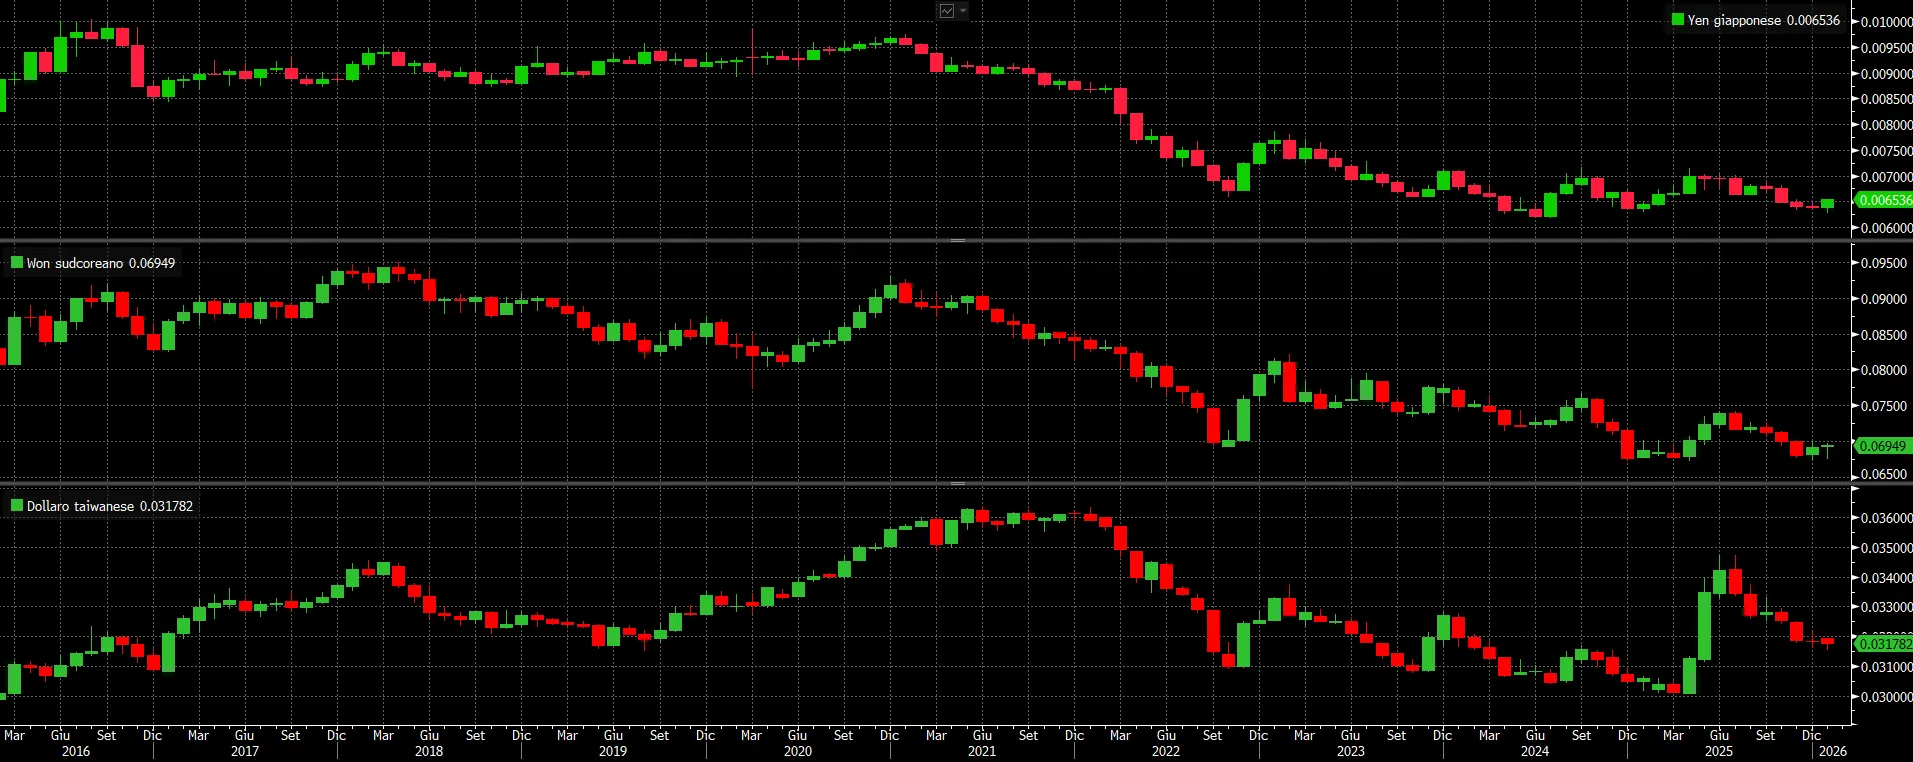Image resolution: width=1913 pixels, height=762 pixels.
Task: Click the 0.006536 current price tag on axis
Action: [1885, 200]
